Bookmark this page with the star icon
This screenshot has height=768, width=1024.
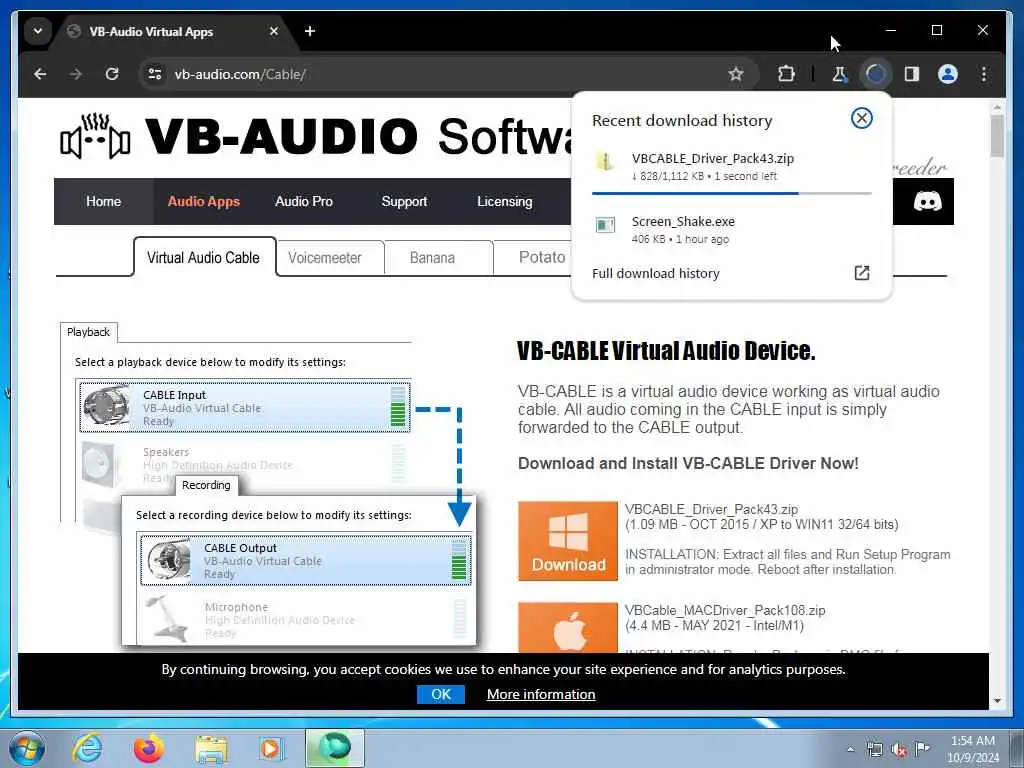(x=736, y=74)
